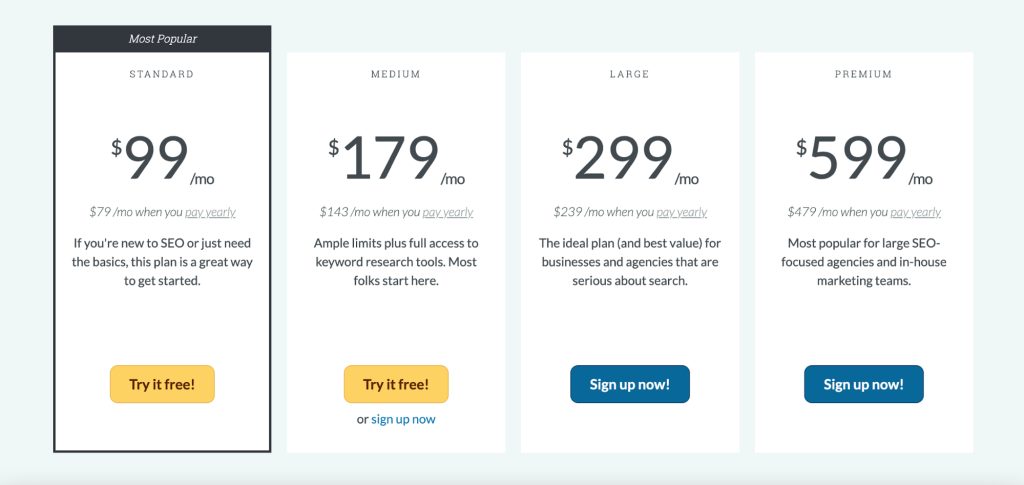
Task: Select the LARGE plan heading
Action: (630, 74)
